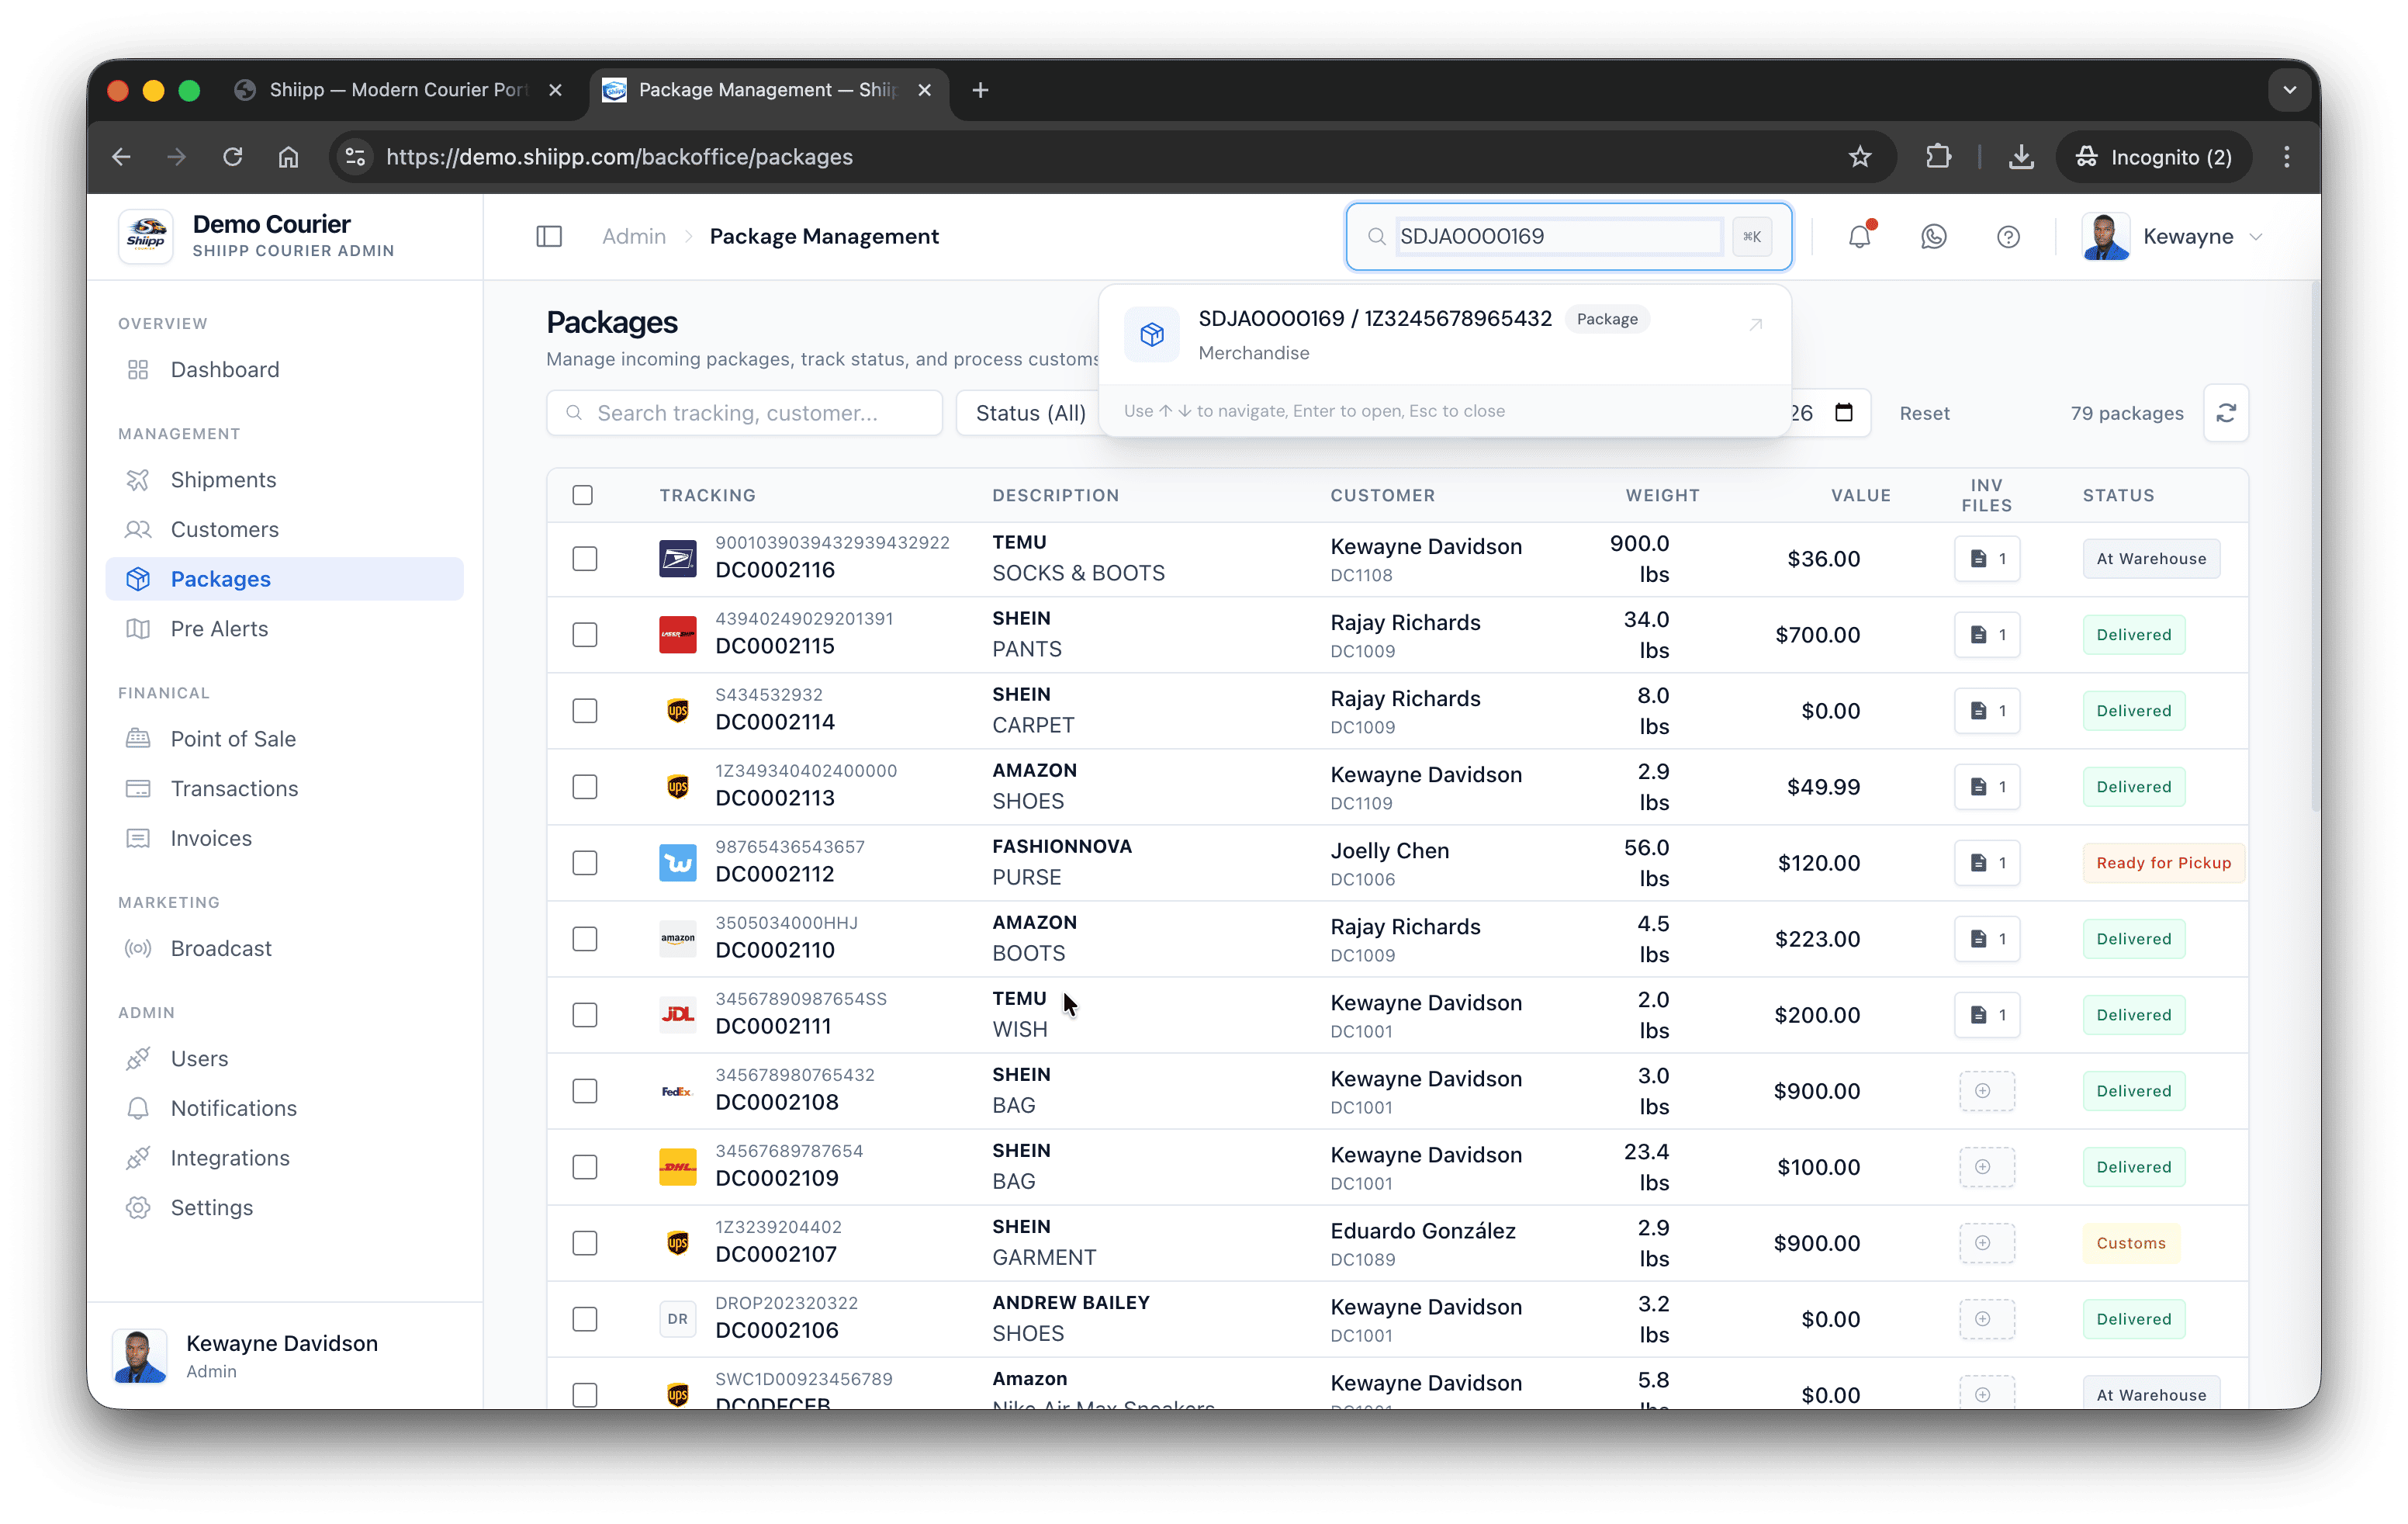Refresh the packages list
This screenshot has height=1524, width=2408.
(2226, 412)
